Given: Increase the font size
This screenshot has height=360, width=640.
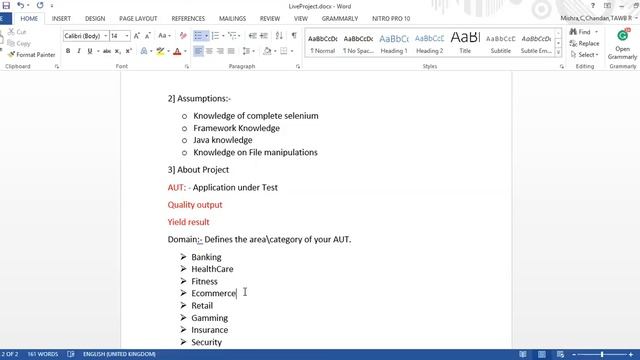Looking at the screenshot, I should pyautogui.click(x=137, y=36).
